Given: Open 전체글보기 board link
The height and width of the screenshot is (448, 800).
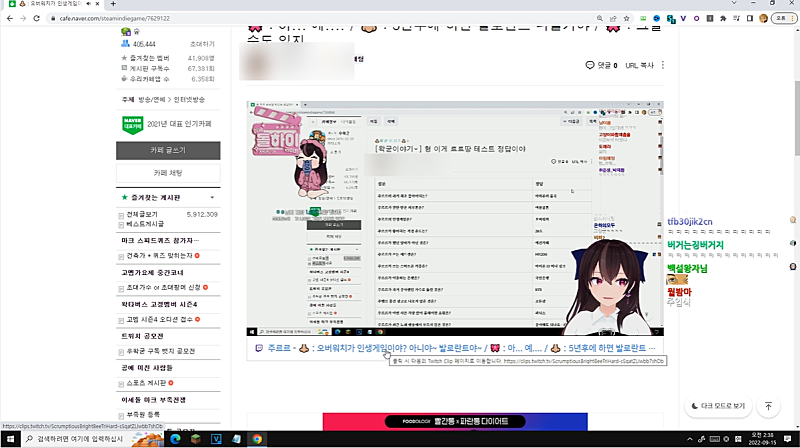Looking at the screenshot, I should pyautogui.click(x=142, y=214).
